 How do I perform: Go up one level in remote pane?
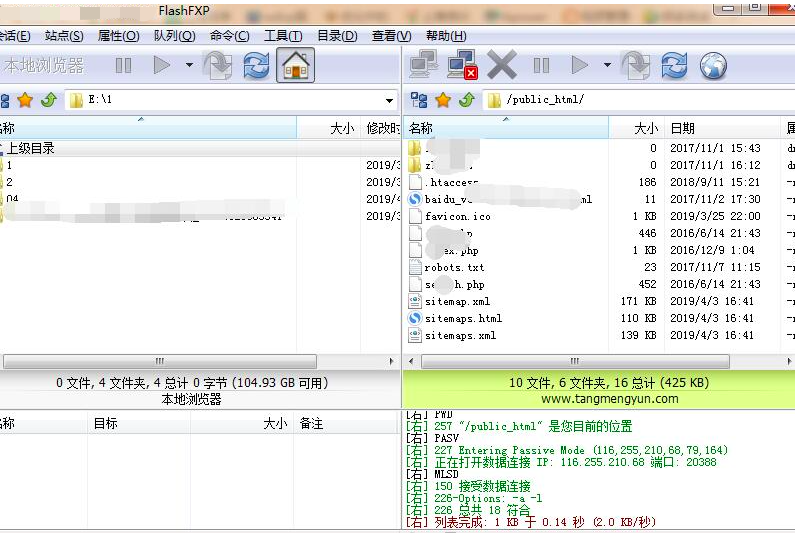(x=467, y=100)
